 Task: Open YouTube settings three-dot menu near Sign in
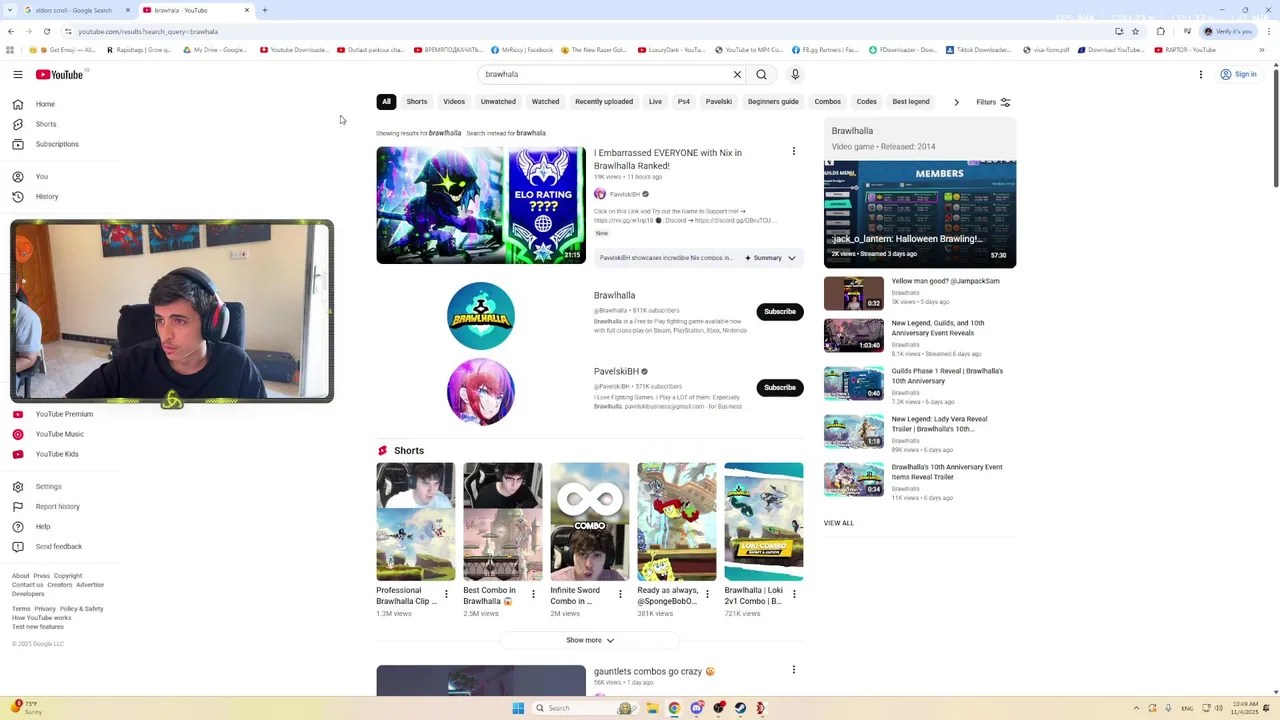click(x=1201, y=74)
